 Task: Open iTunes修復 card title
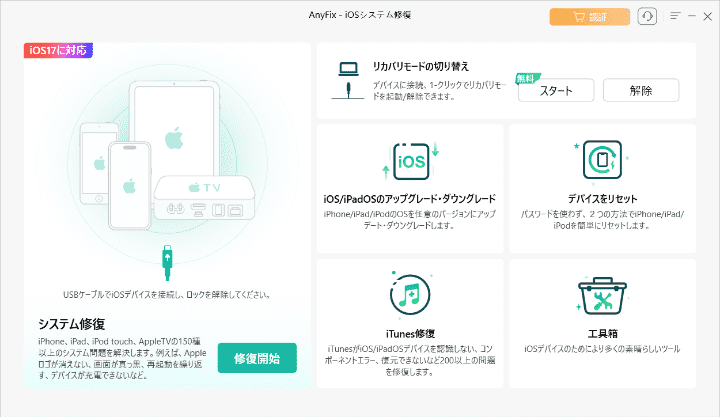pyautogui.click(x=410, y=333)
